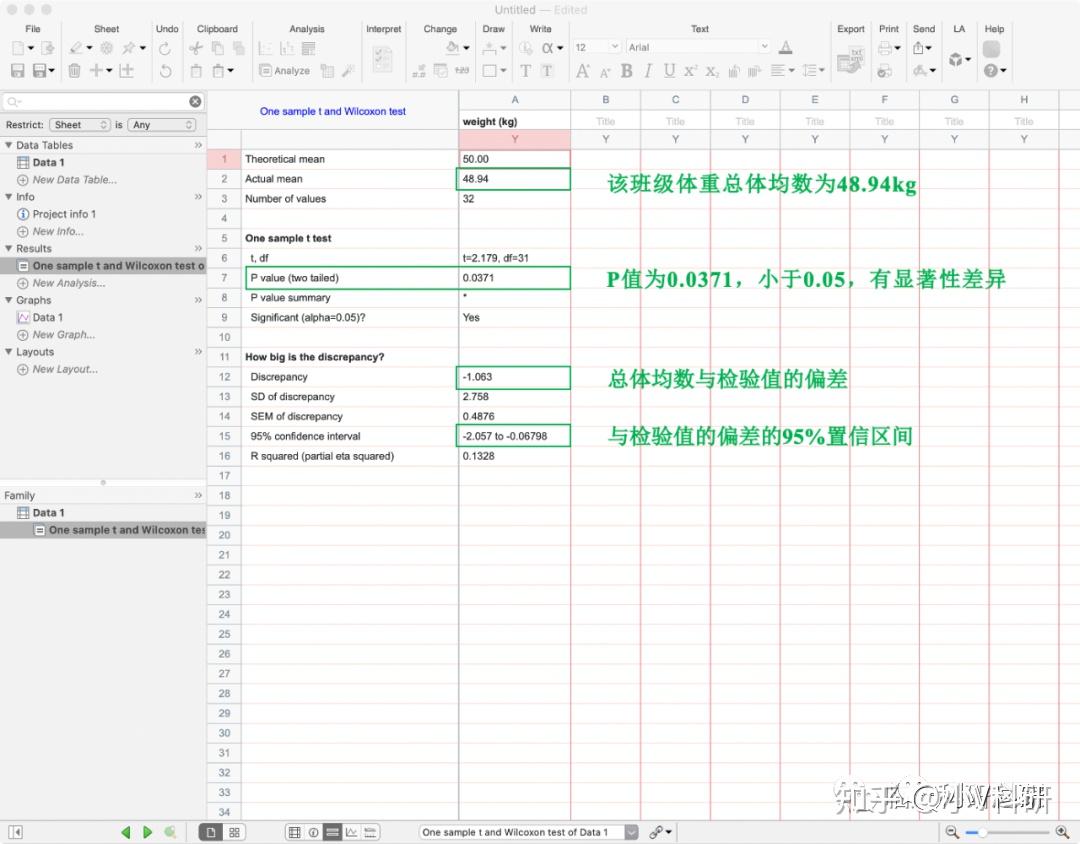Click New Graph... under Graphs

(x=58, y=334)
